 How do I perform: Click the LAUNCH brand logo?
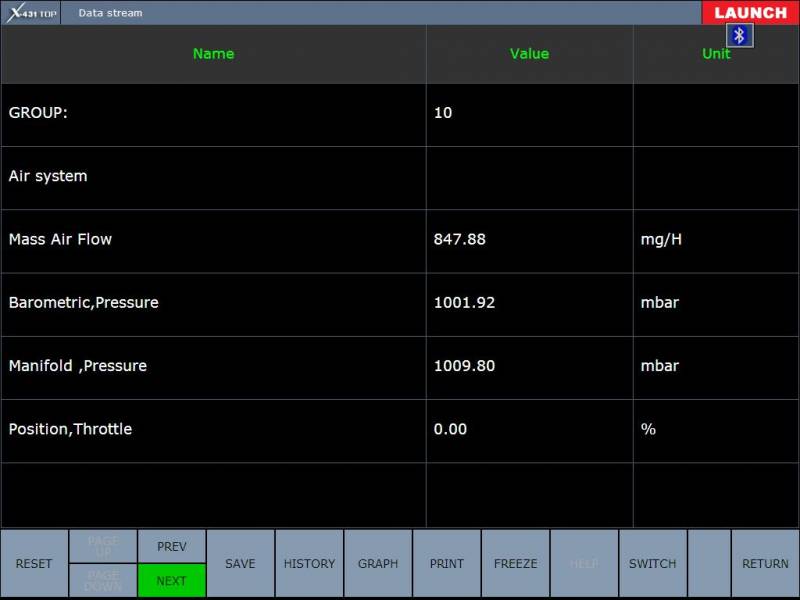750,13
